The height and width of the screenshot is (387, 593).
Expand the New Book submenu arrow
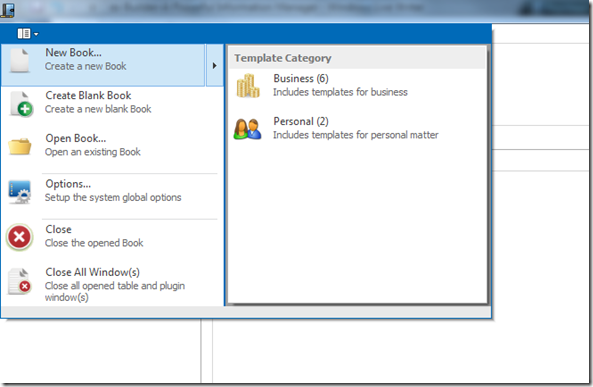tap(214, 65)
